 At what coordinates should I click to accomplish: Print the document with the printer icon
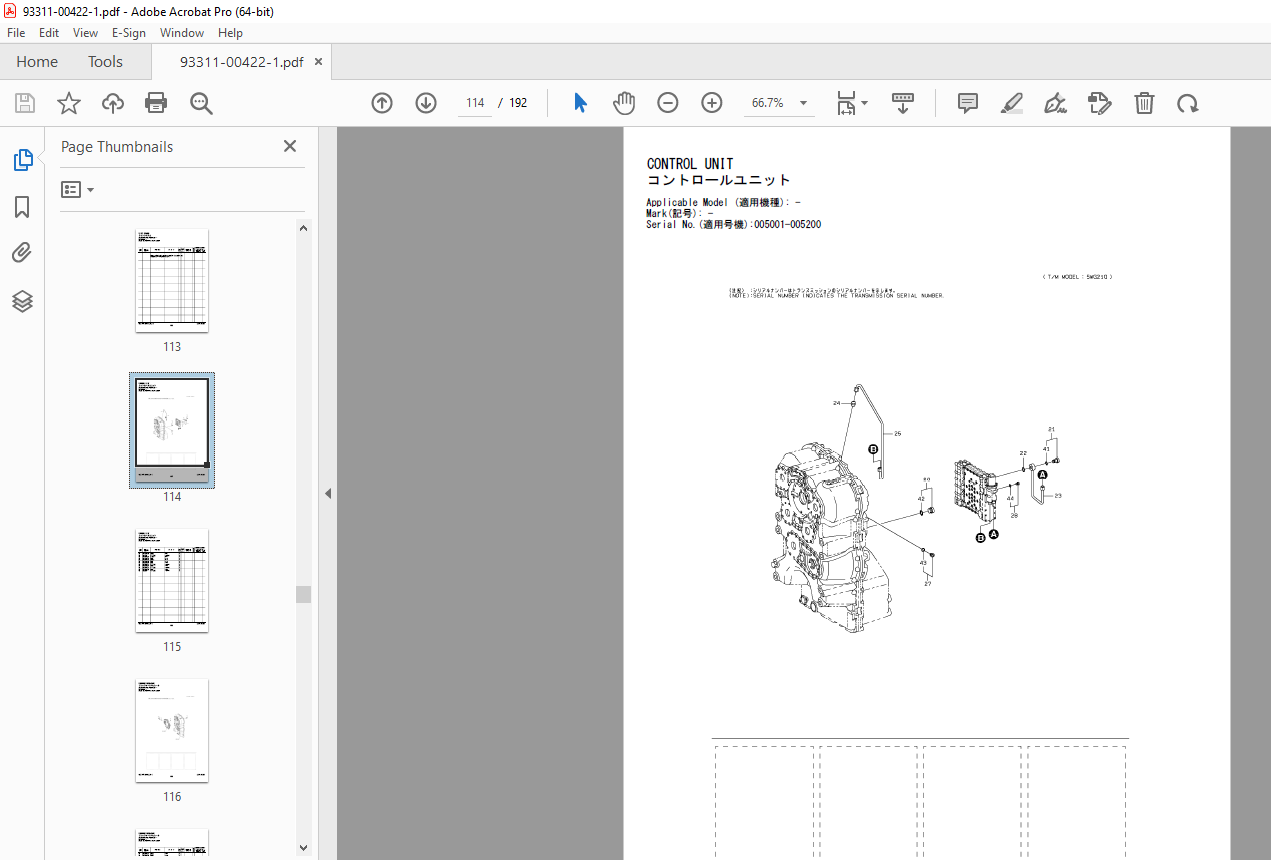tap(156, 103)
